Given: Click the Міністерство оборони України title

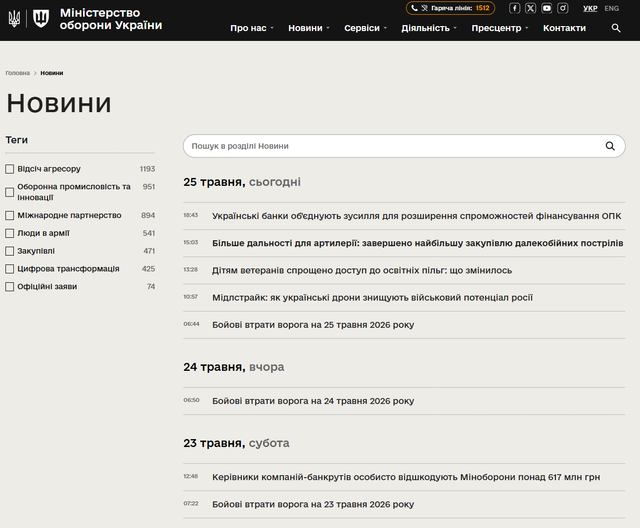Looking at the screenshot, I should click(x=111, y=19).
